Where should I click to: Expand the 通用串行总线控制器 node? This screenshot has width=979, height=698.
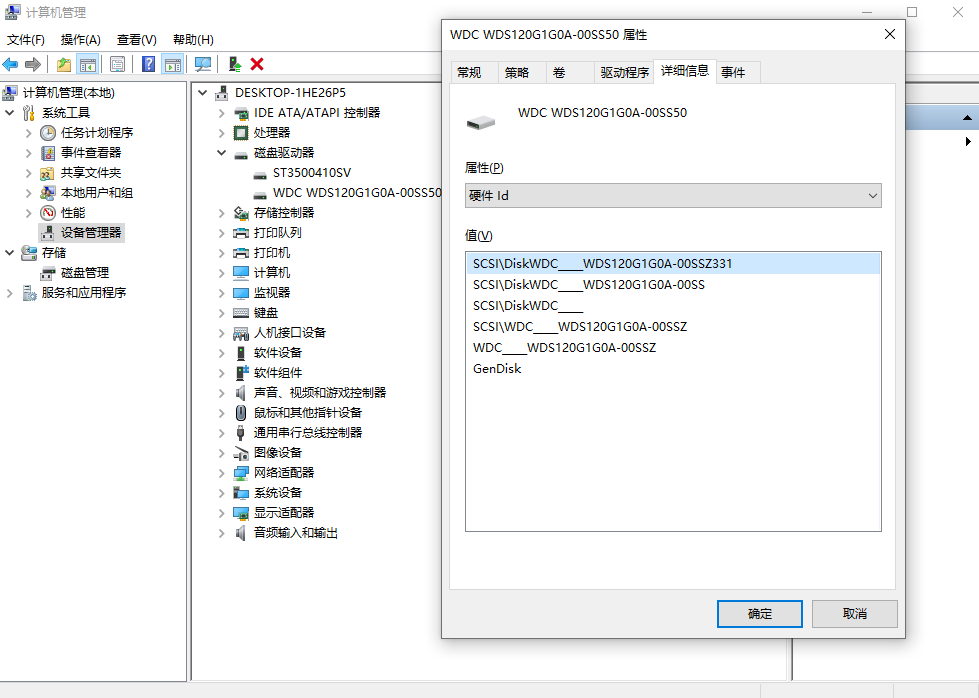point(221,432)
